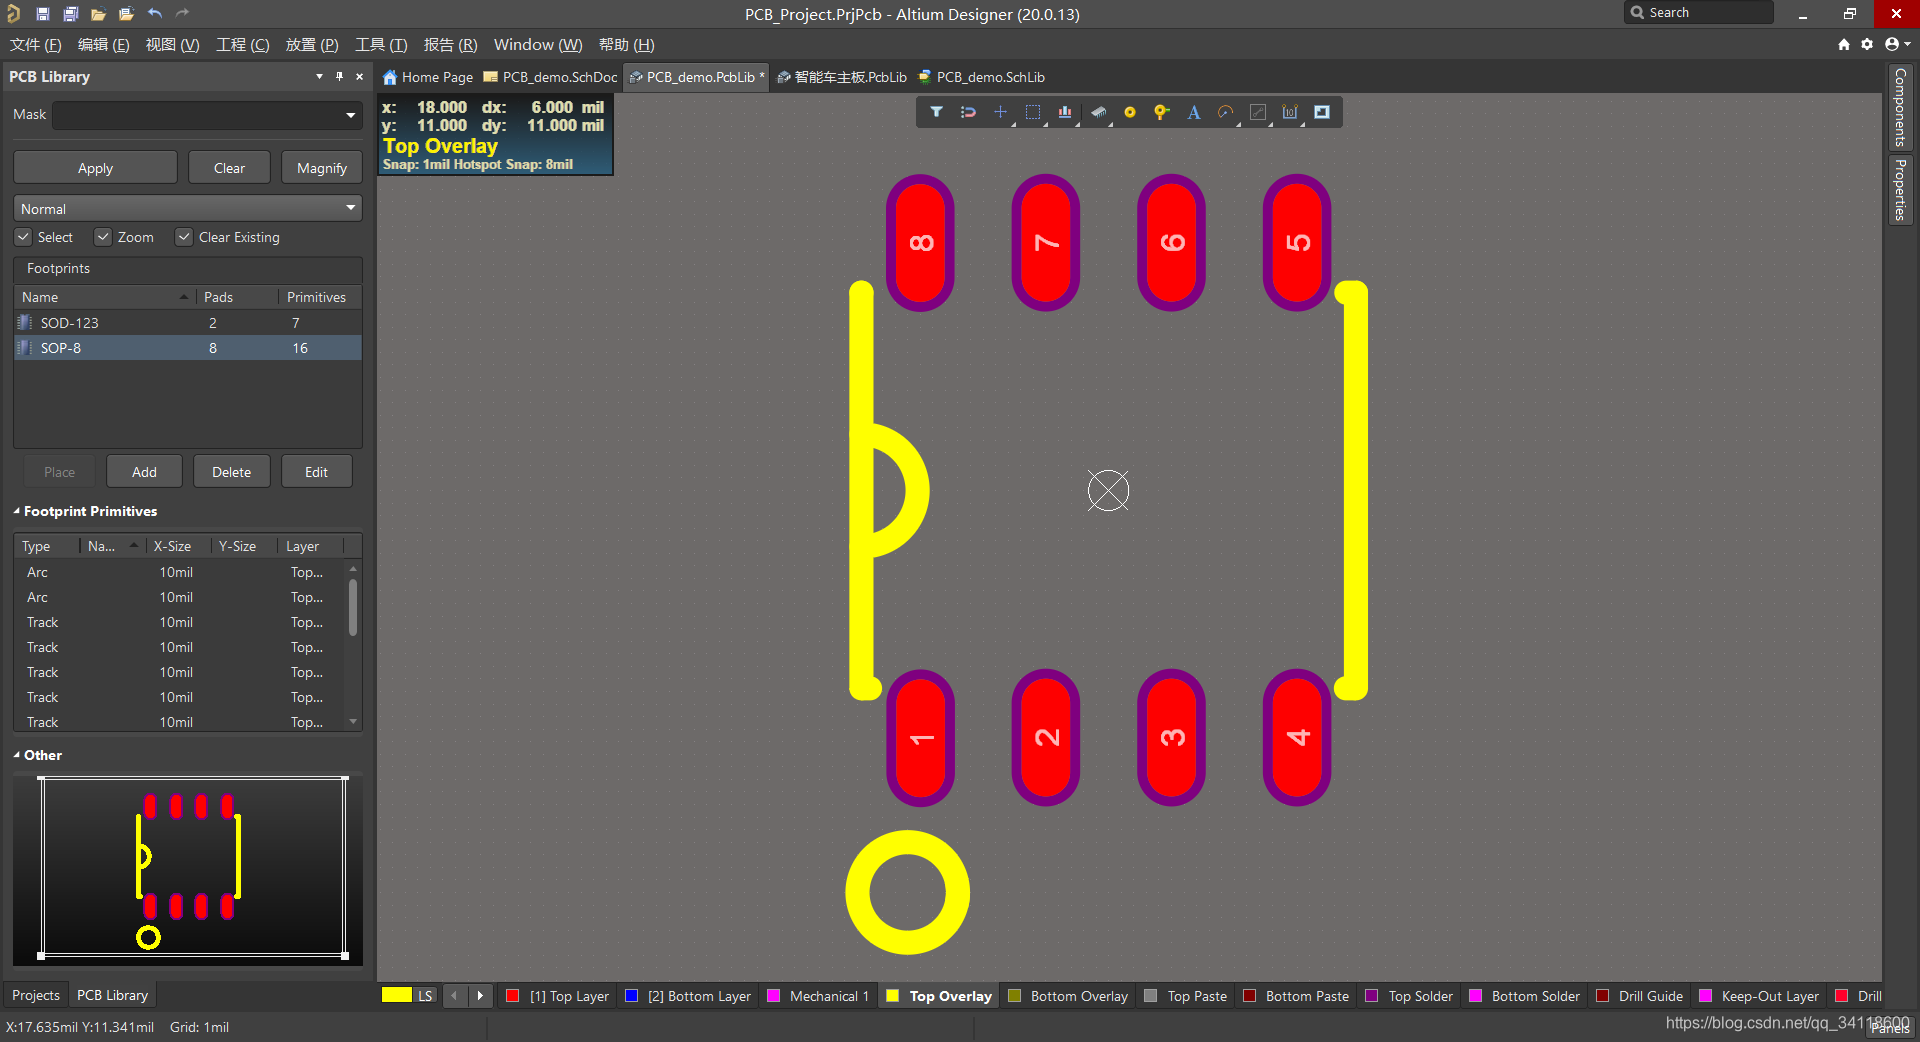Open the Components side panel tab
Image resolution: width=1920 pixels, height=1042 pixels.
pos(1900,107)
